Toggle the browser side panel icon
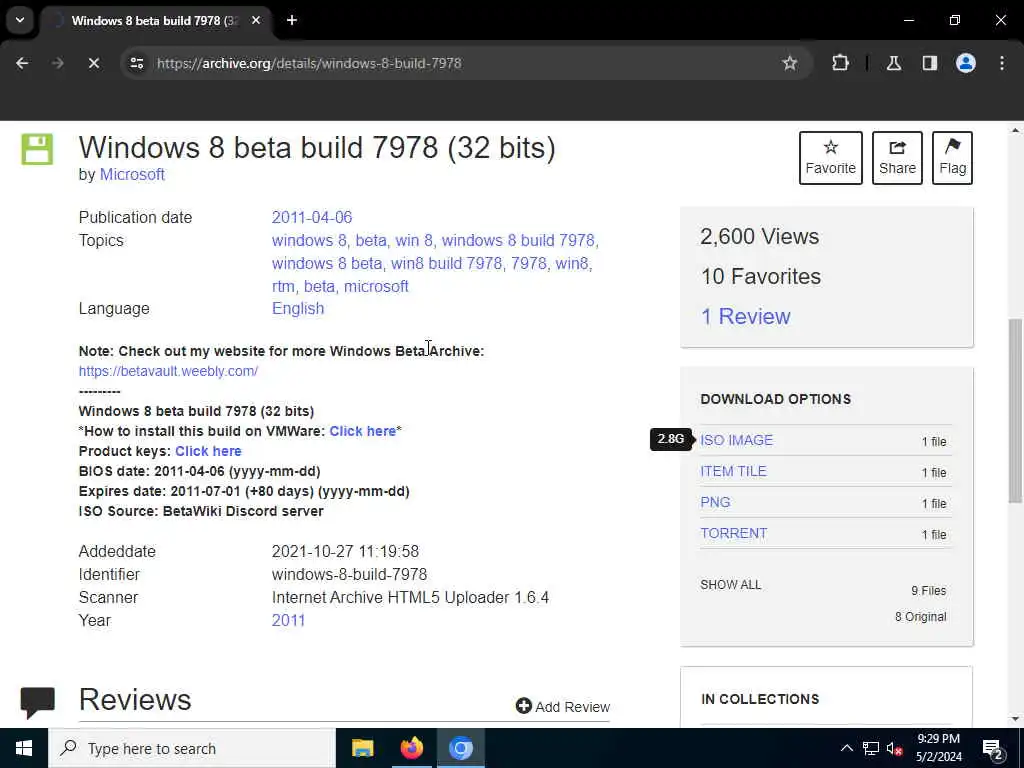1024x768 pixels. (930, 63)
